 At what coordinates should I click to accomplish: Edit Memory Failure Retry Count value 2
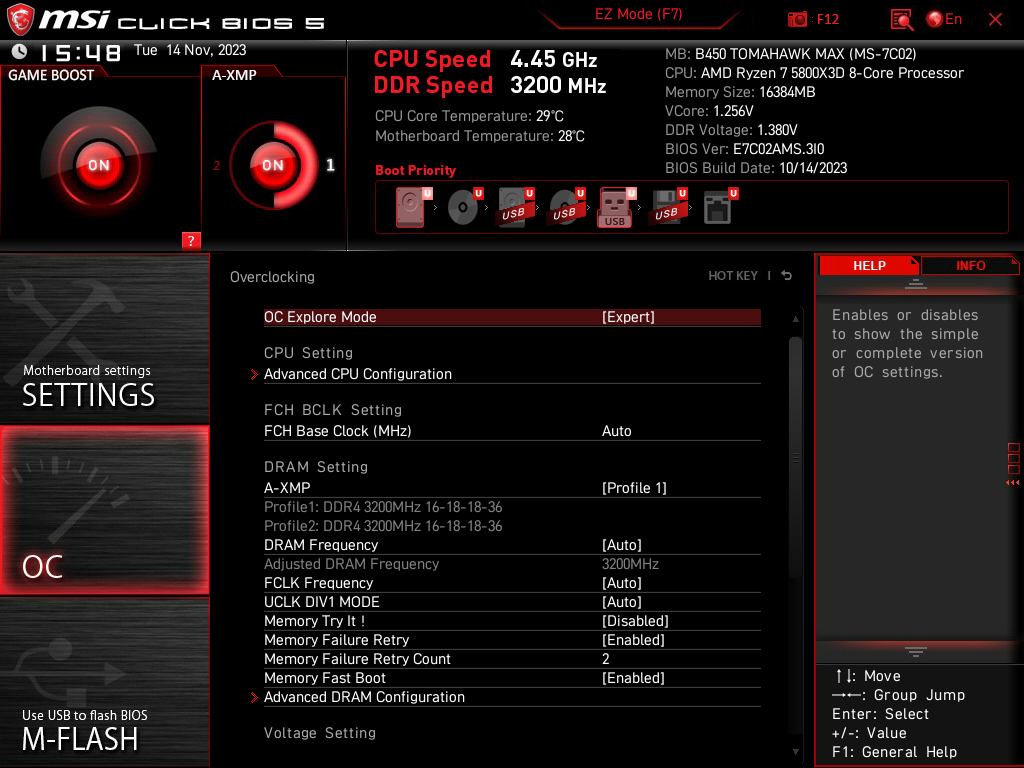tap(605, 659)
